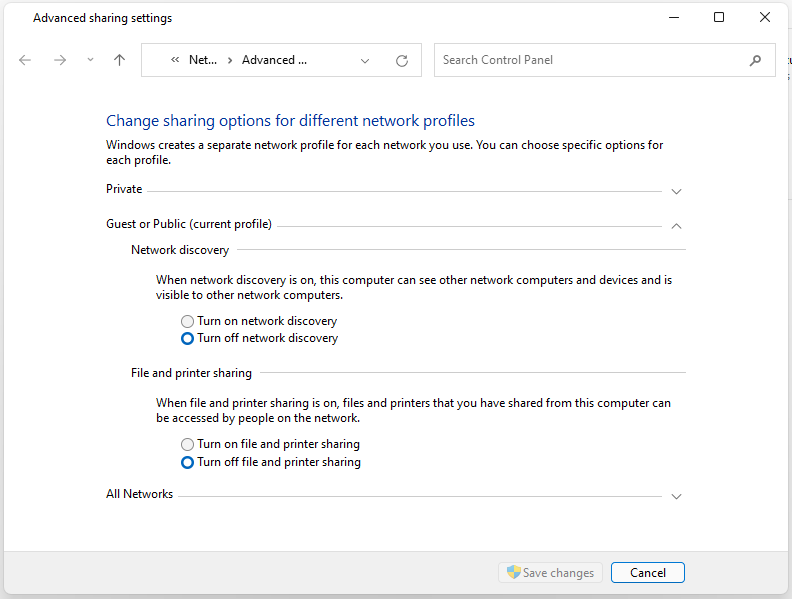Select Turn off network discovery

coord(187,338)
